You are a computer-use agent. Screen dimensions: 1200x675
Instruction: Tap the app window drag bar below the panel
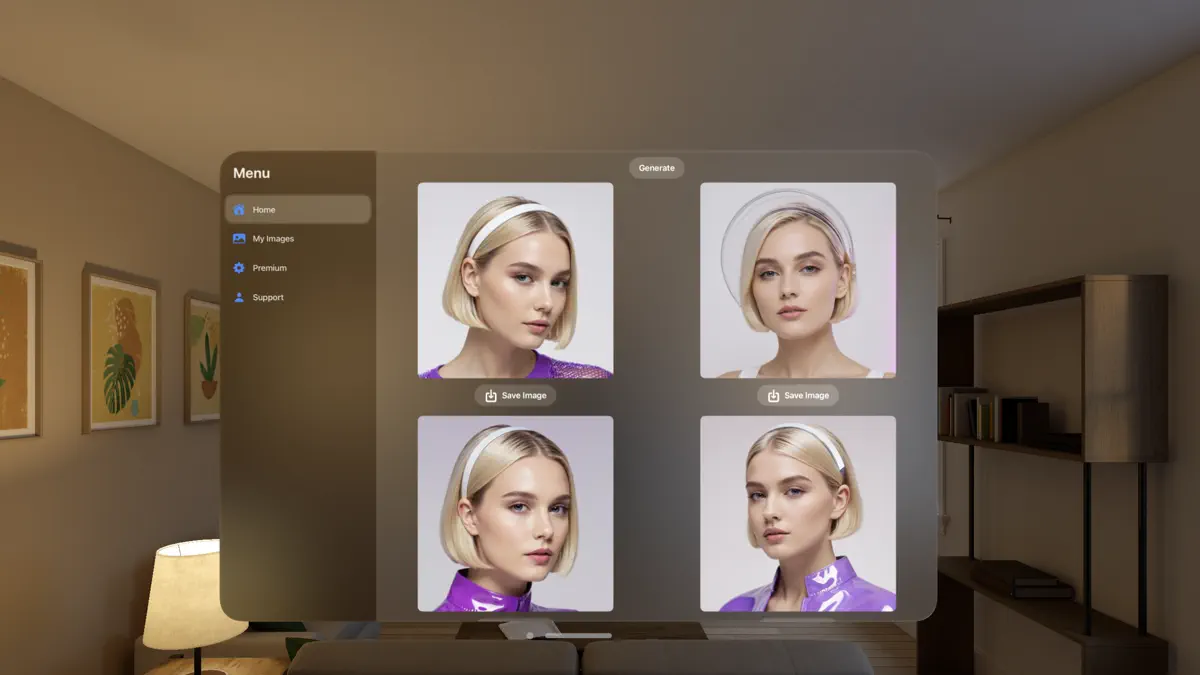coord(577,632)
